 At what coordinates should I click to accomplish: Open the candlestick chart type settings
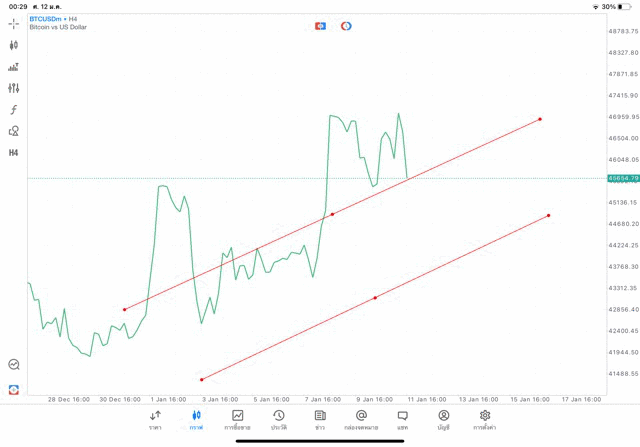[x=14, y=45]
